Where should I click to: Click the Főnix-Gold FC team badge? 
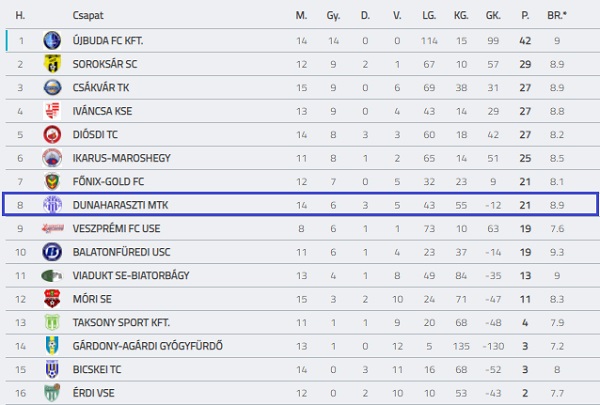pos(52,181)
